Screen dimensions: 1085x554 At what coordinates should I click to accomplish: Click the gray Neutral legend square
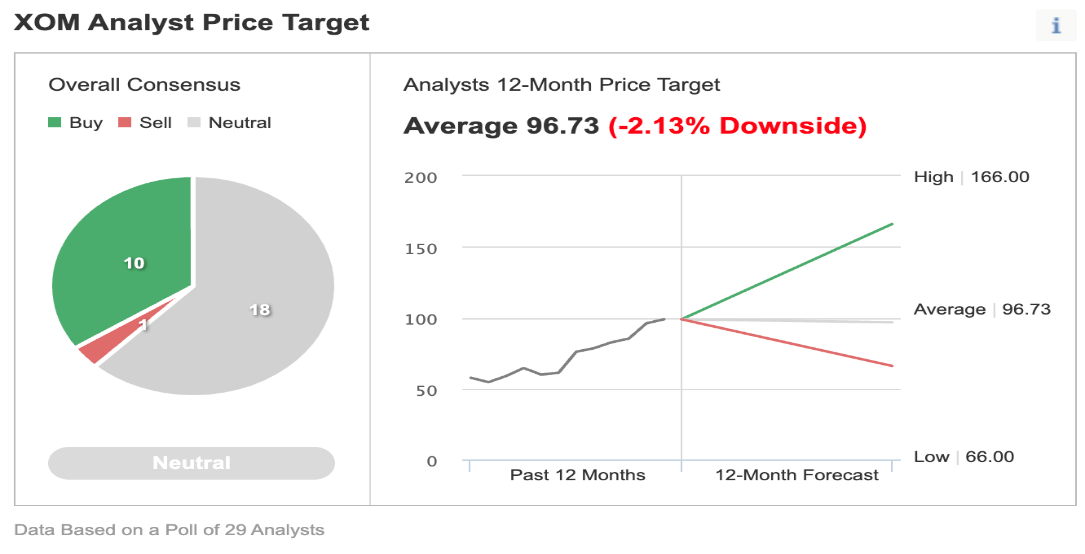[x=194, y=123]
